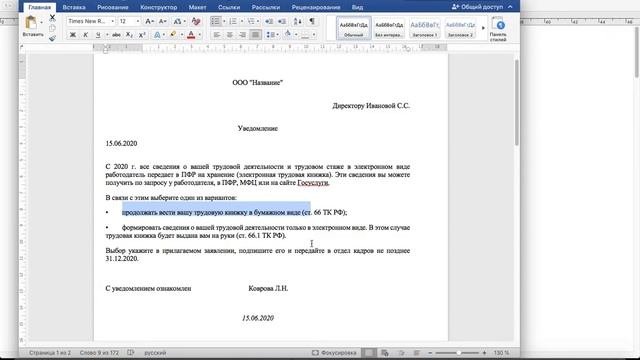
Task: Open underline style dropdown arrow
Action: [x=107, y=35]
